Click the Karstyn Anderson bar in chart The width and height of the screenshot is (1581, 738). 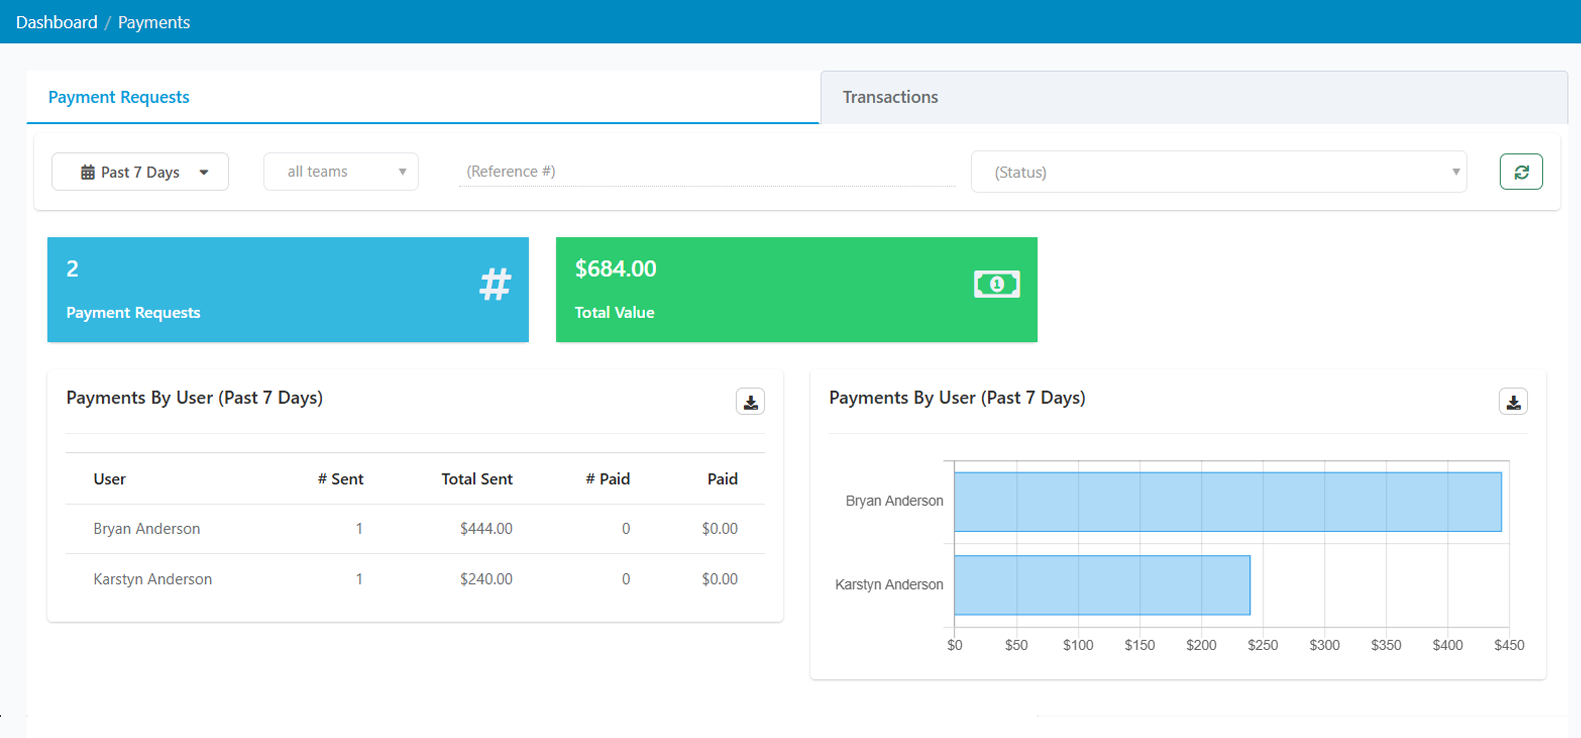(1102, 585)
